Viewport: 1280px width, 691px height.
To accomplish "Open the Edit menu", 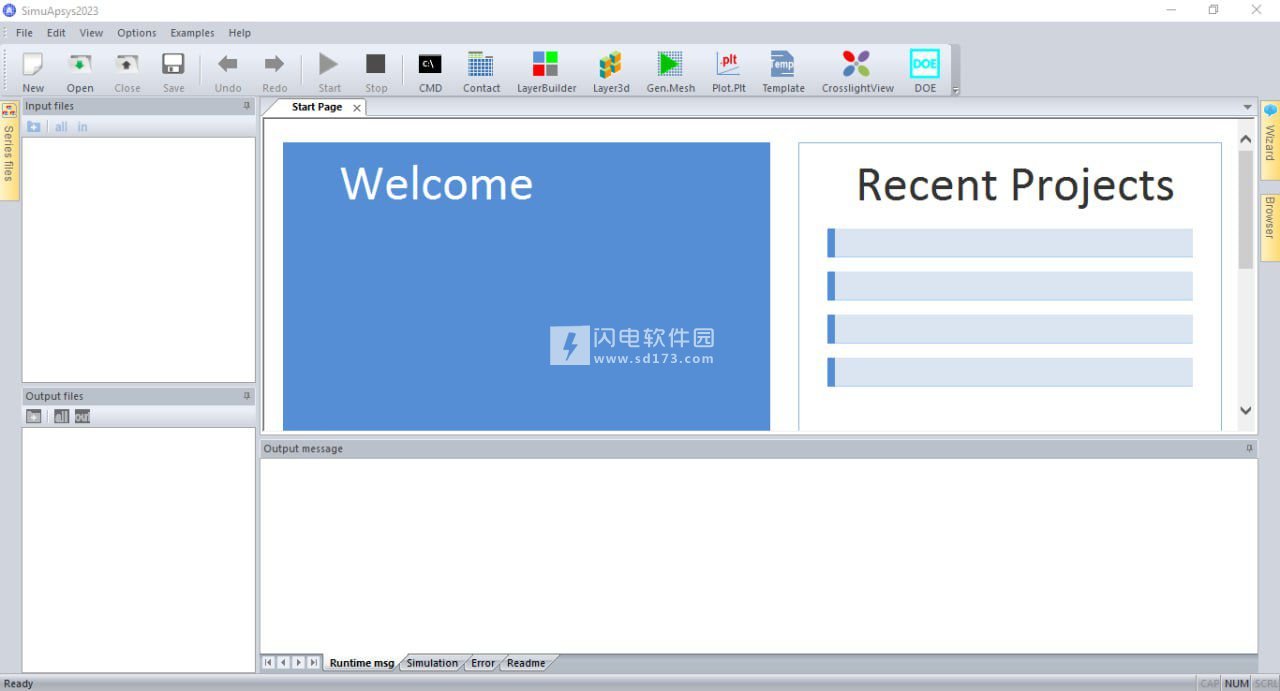I will coord(56,33).
